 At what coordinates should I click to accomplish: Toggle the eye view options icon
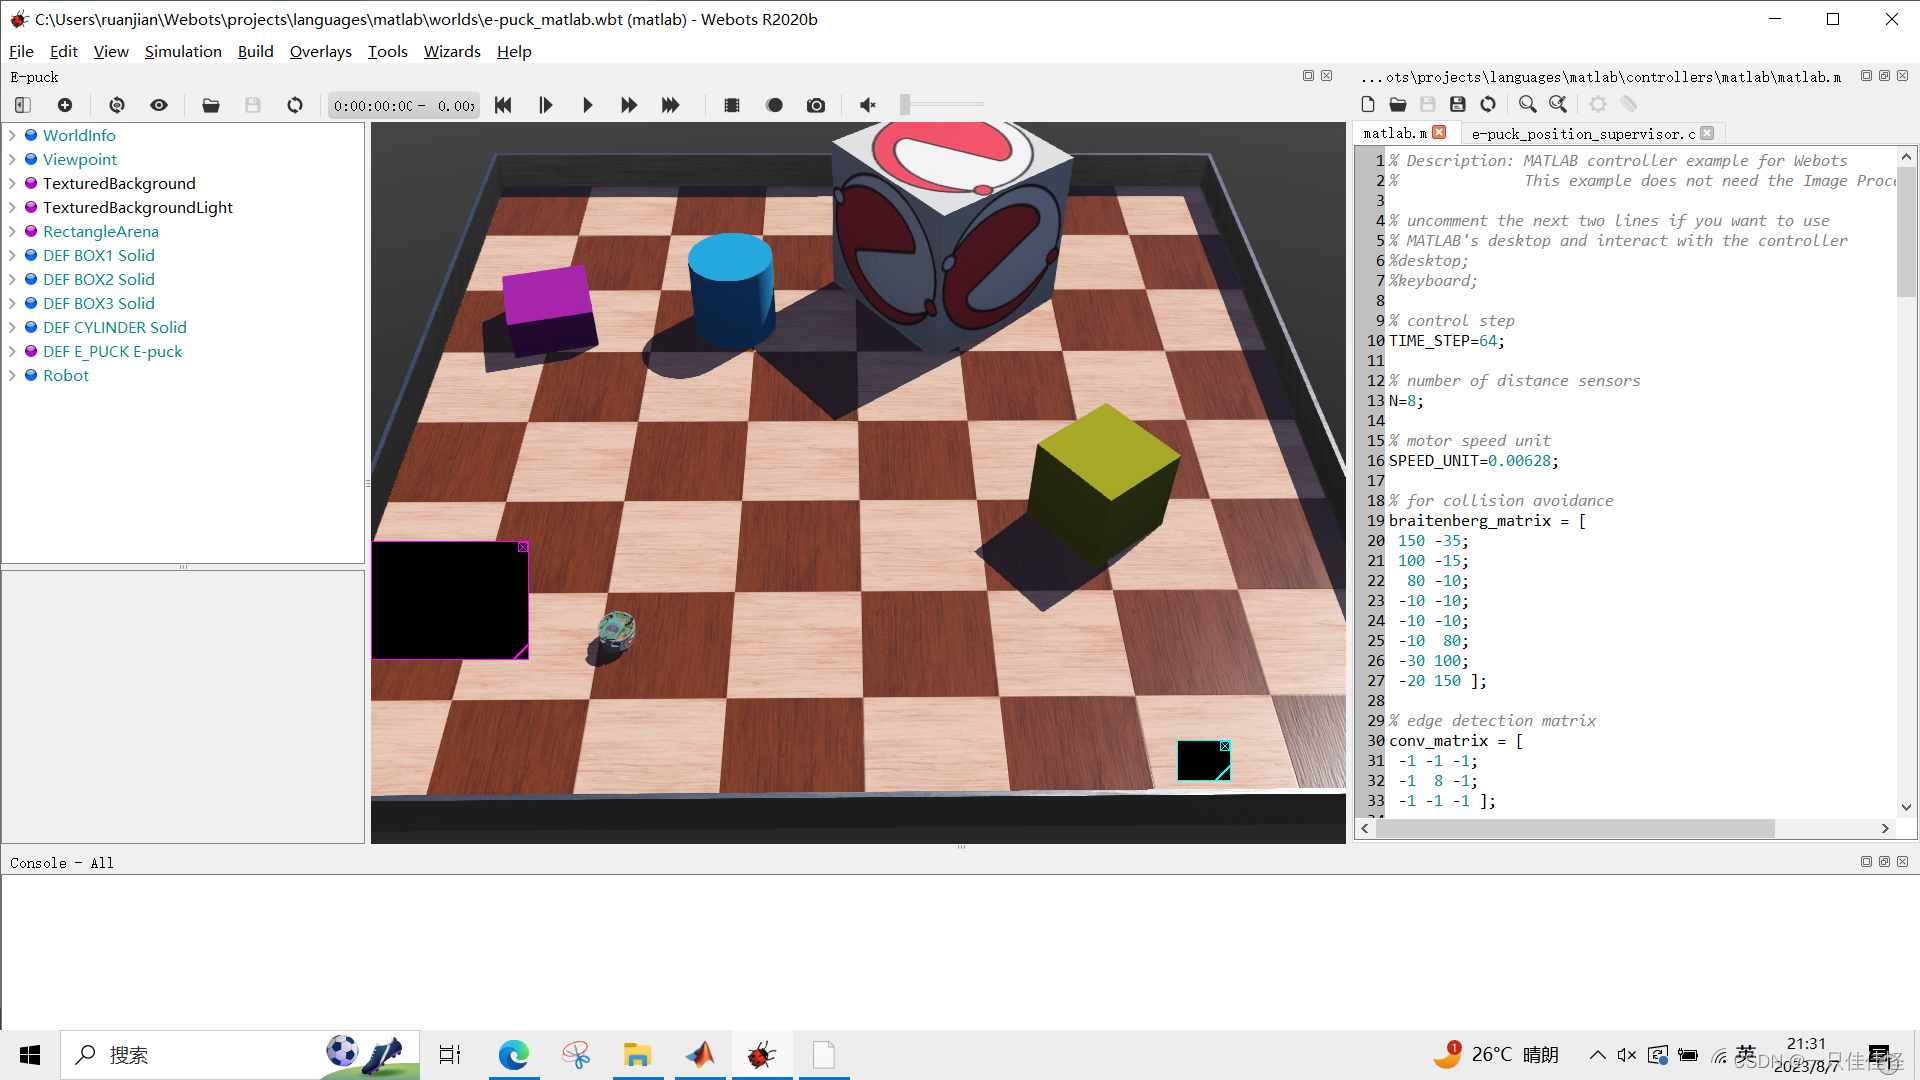coord(159,105)
